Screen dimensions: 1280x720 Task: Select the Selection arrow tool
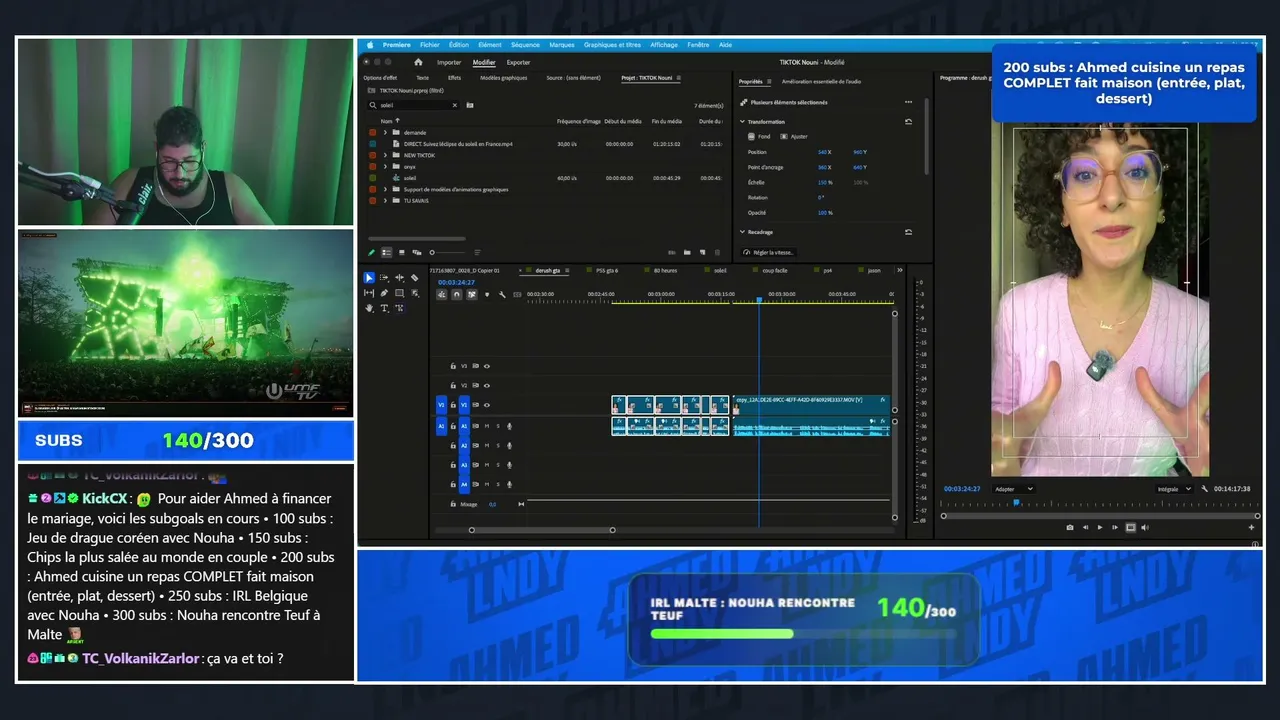click(369, 278)
